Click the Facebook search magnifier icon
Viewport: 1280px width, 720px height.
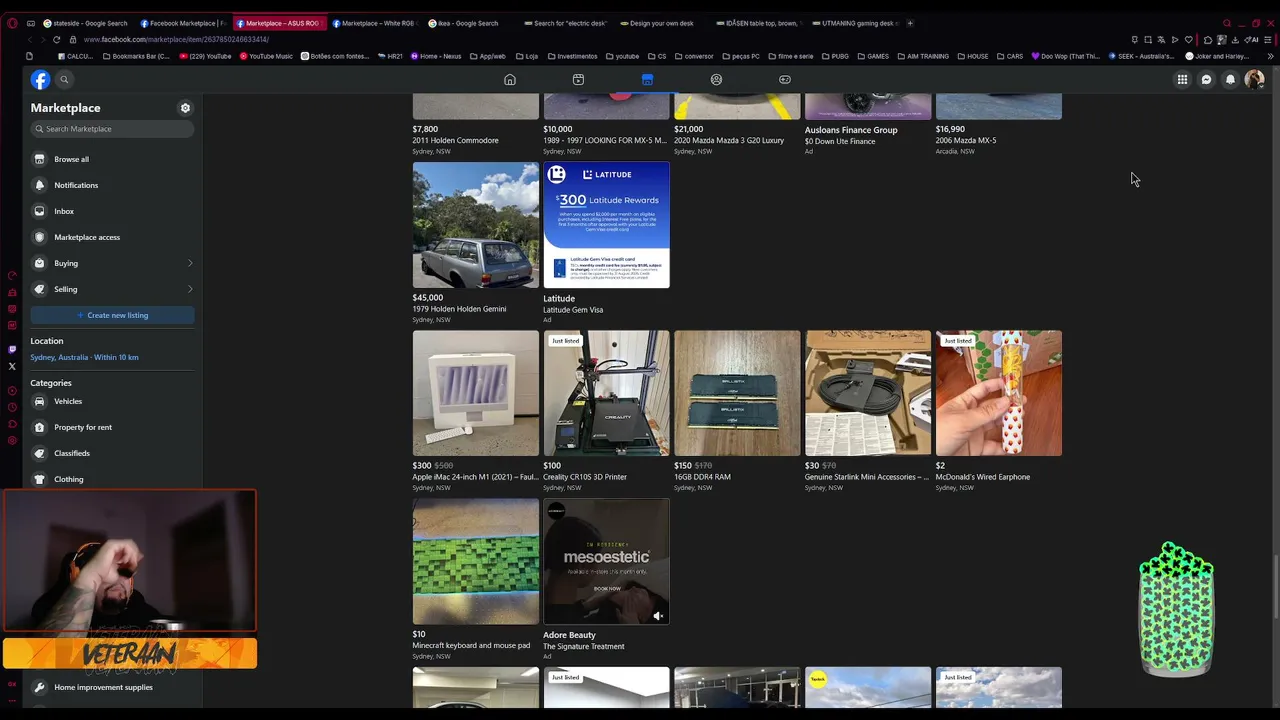[64, 80]
